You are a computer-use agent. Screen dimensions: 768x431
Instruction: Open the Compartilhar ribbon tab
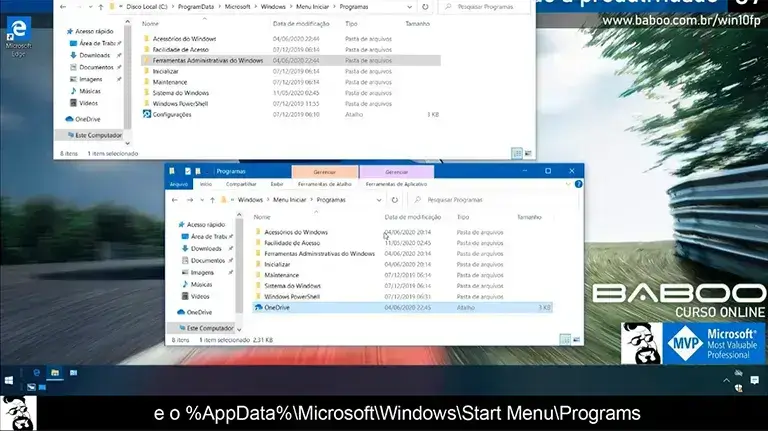241,184
